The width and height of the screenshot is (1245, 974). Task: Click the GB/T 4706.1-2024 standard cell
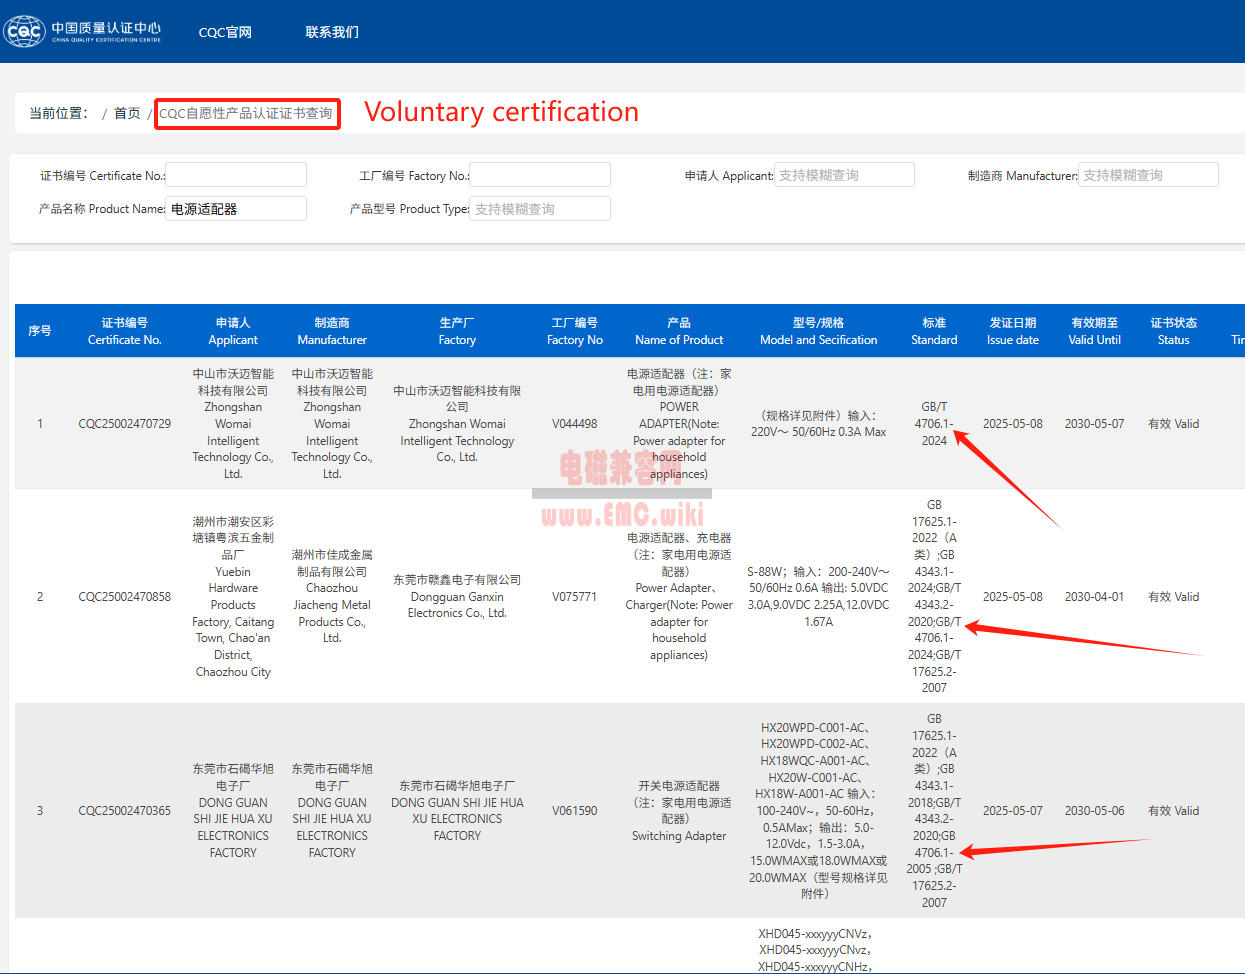934,424
